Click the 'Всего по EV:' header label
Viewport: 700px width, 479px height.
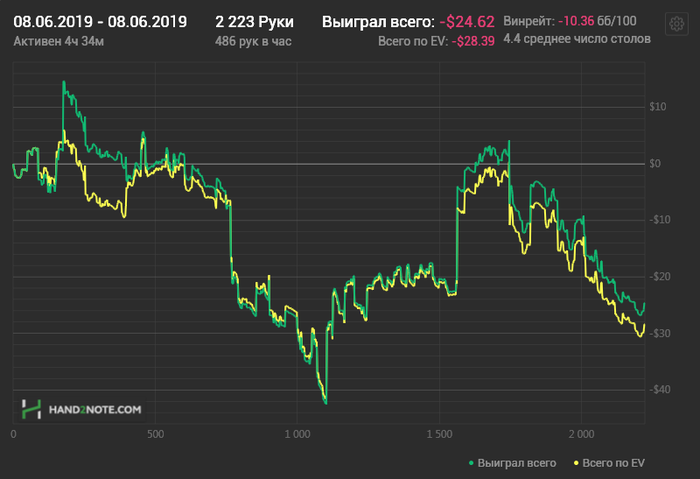[x=413, y=42]
